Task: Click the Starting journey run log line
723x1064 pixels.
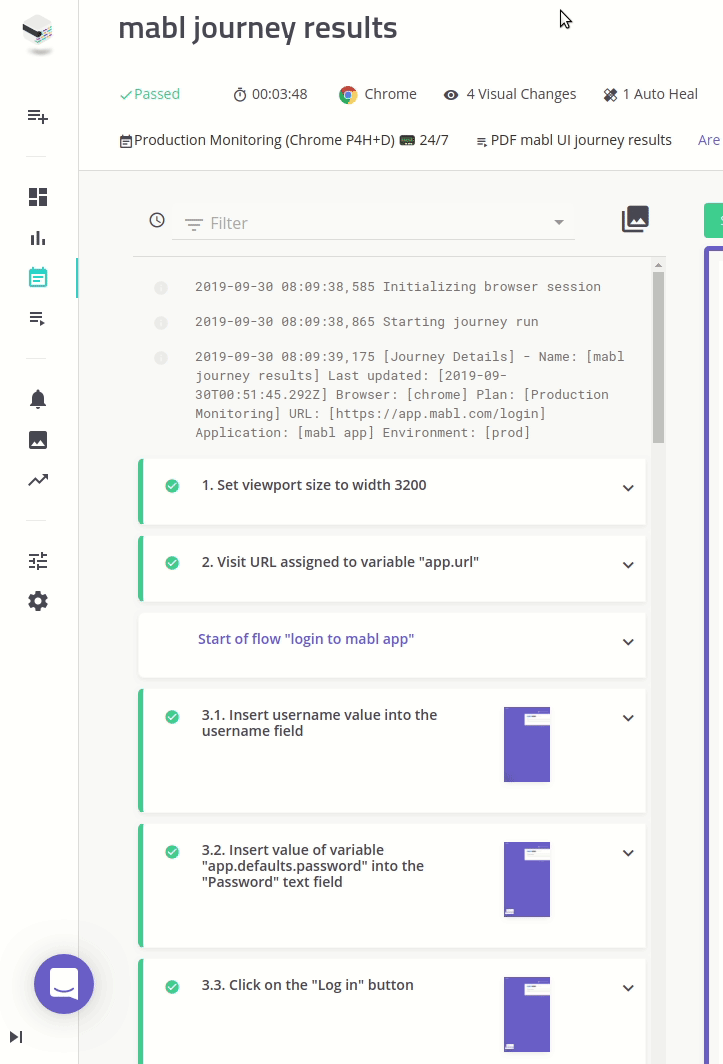Action: tap(367, 322)
